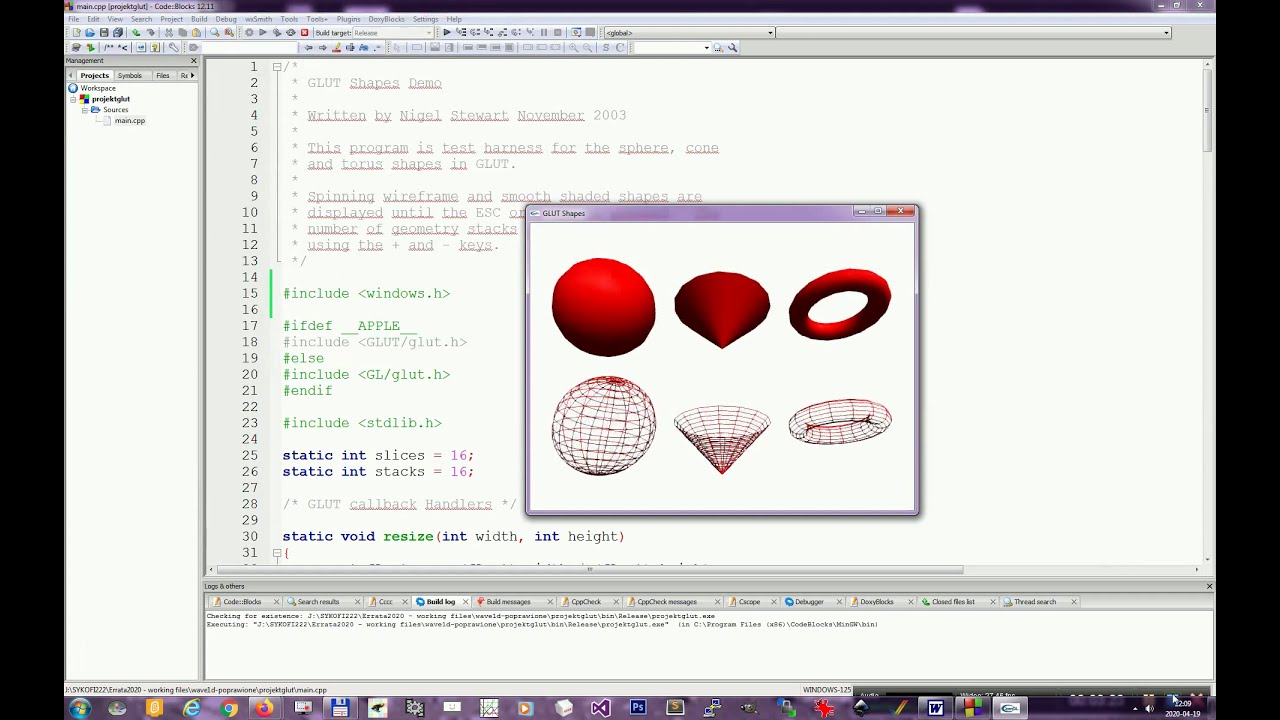Open Chrome from the taskbar
This screenshot has width=1280, height=720.
(x=229, y=708)
